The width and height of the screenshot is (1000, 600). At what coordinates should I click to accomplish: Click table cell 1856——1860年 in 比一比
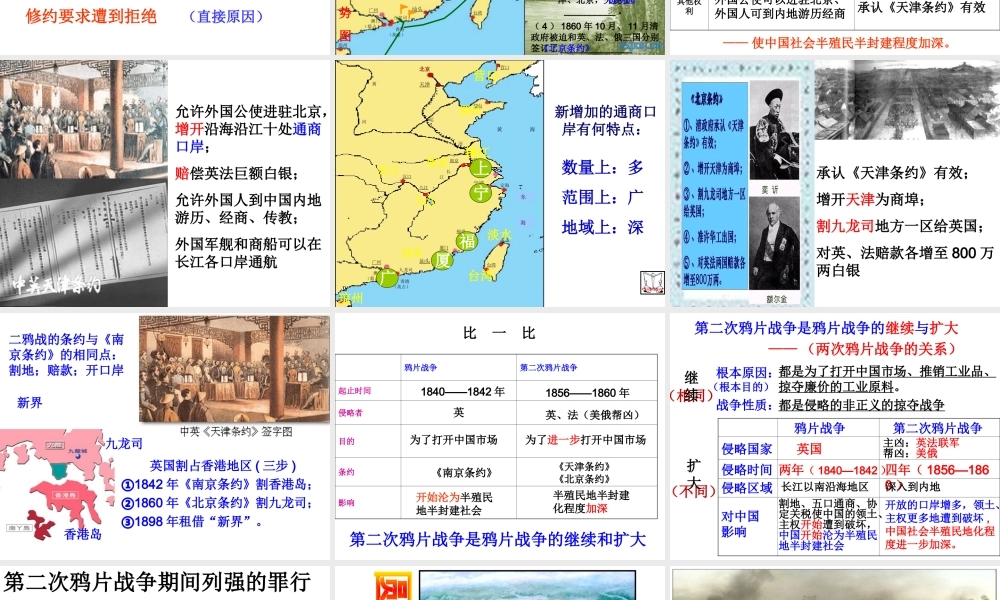[587, 393]
